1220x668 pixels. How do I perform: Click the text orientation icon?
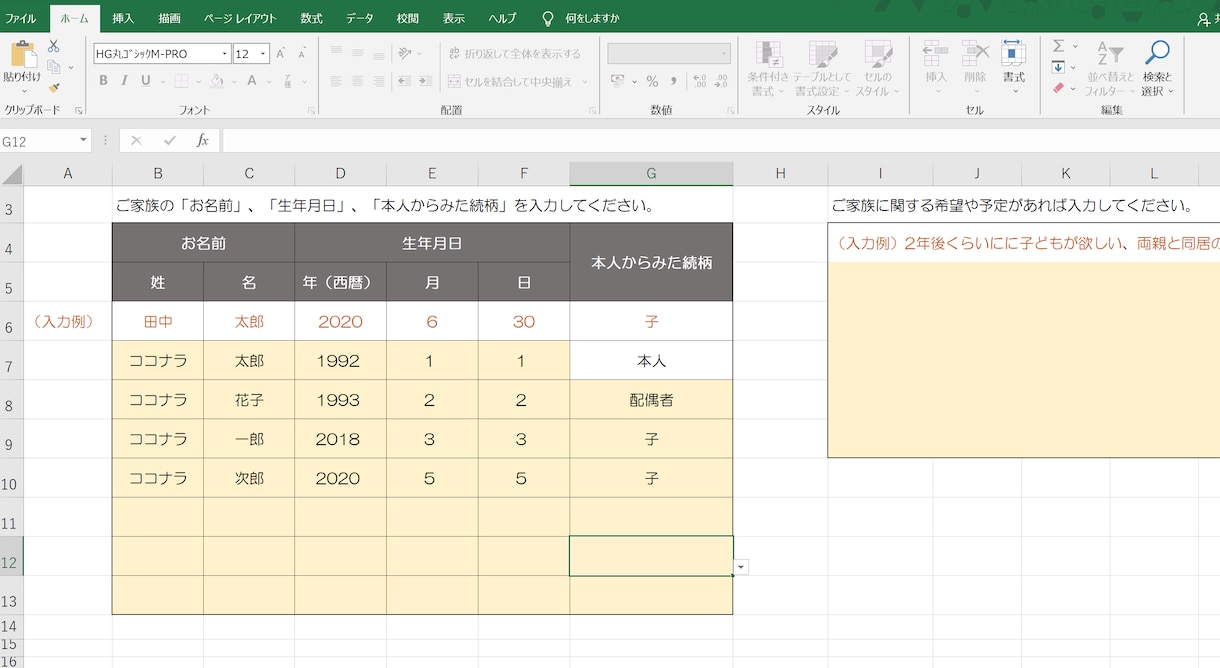click(405, 53)
